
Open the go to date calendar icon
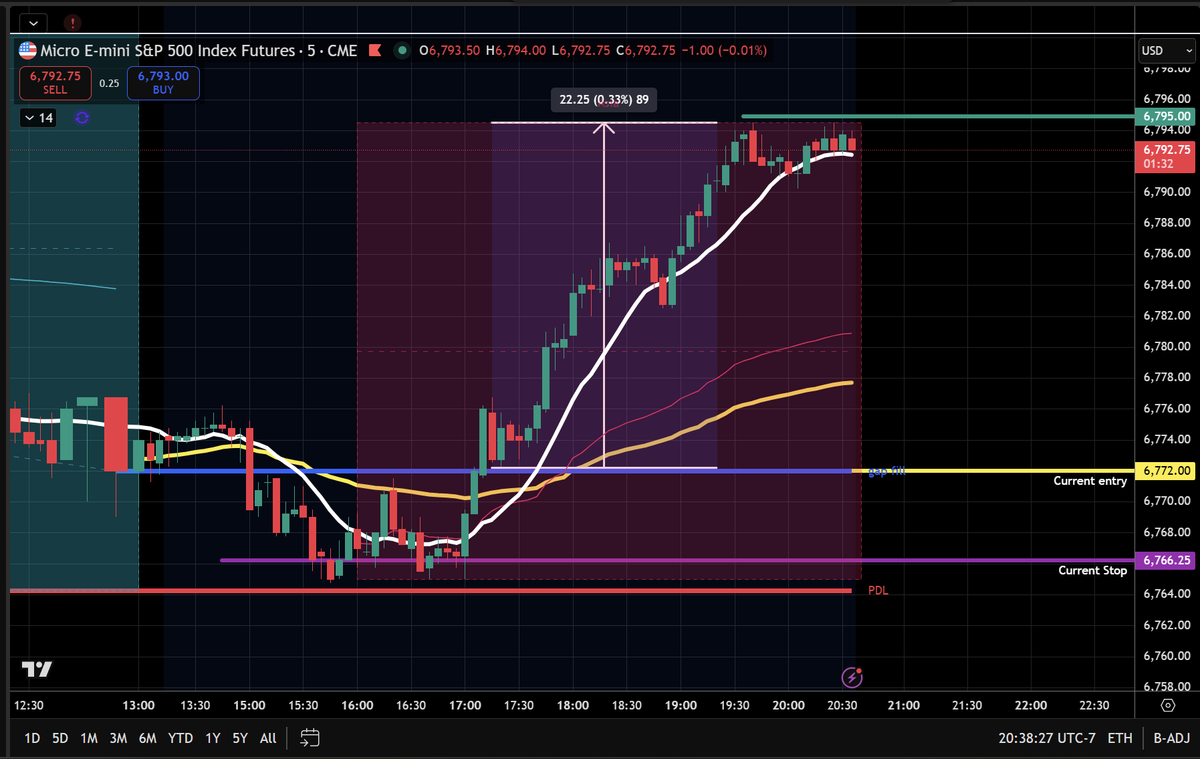[310, 738]
